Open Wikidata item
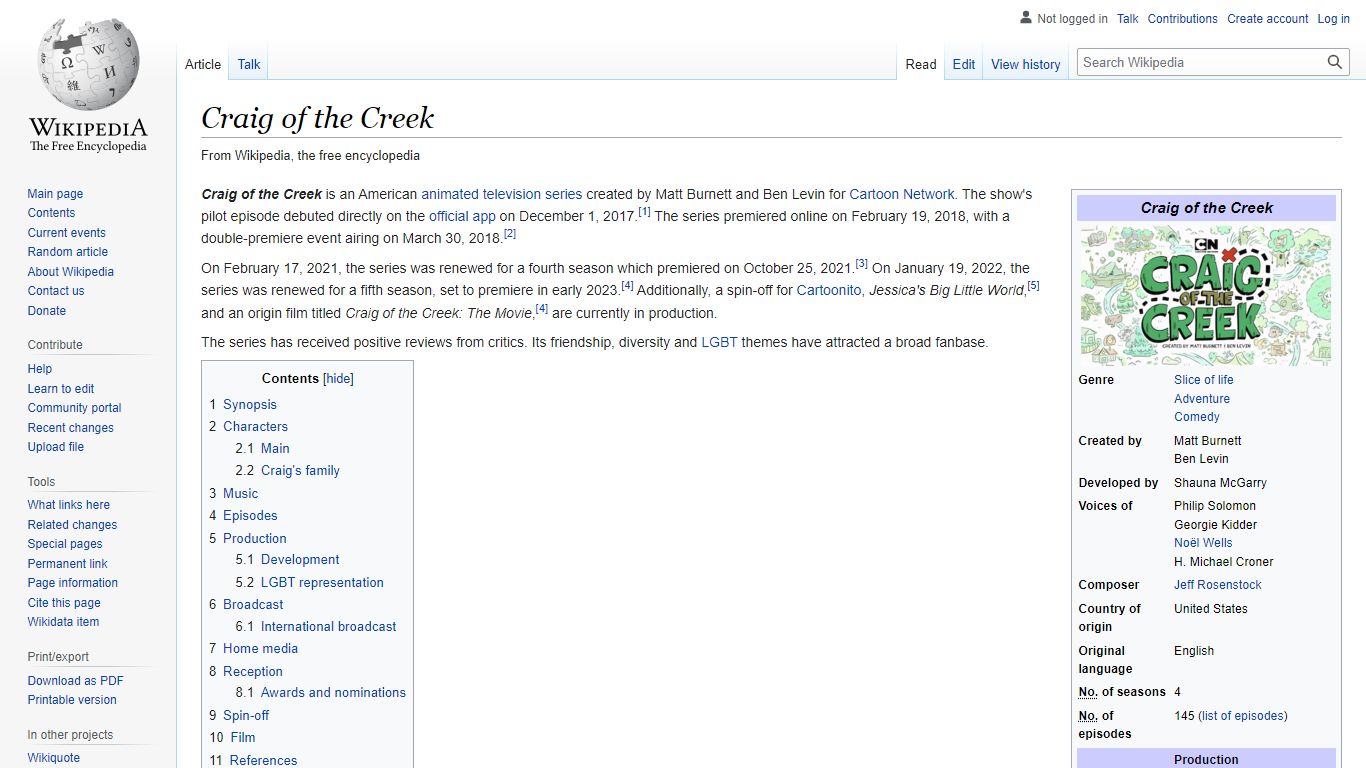 (x=63, y=622)
